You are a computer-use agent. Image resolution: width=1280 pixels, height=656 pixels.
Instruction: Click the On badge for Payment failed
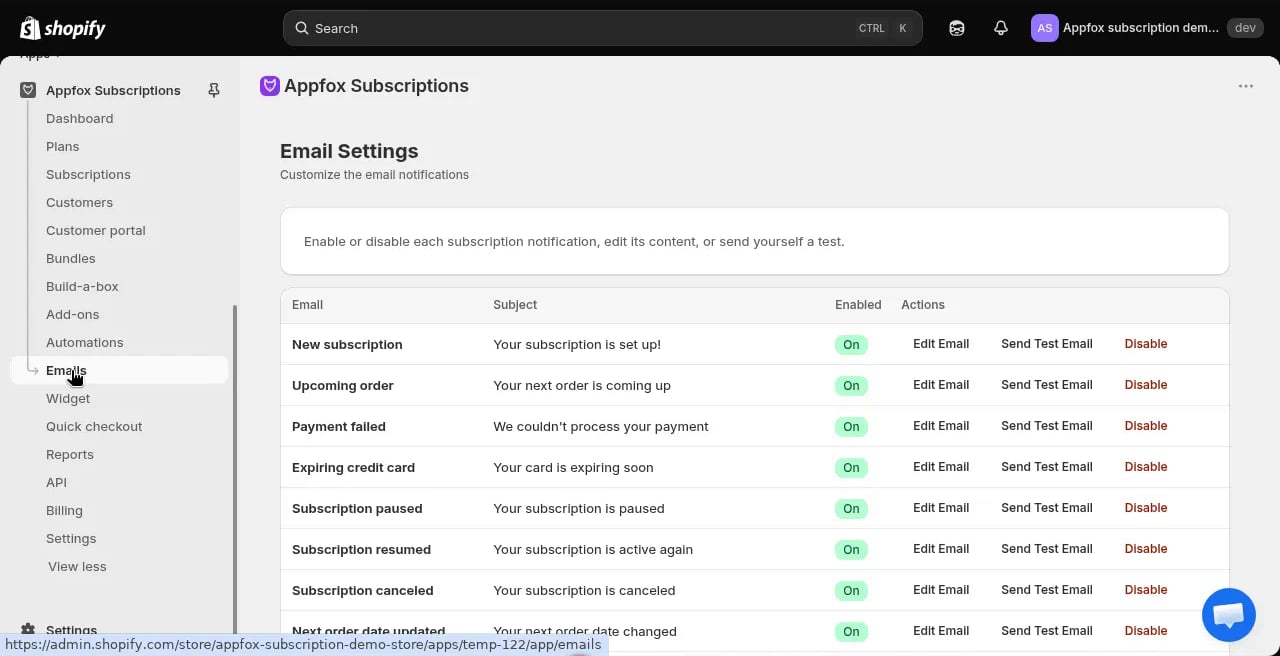tap(851, 427)
